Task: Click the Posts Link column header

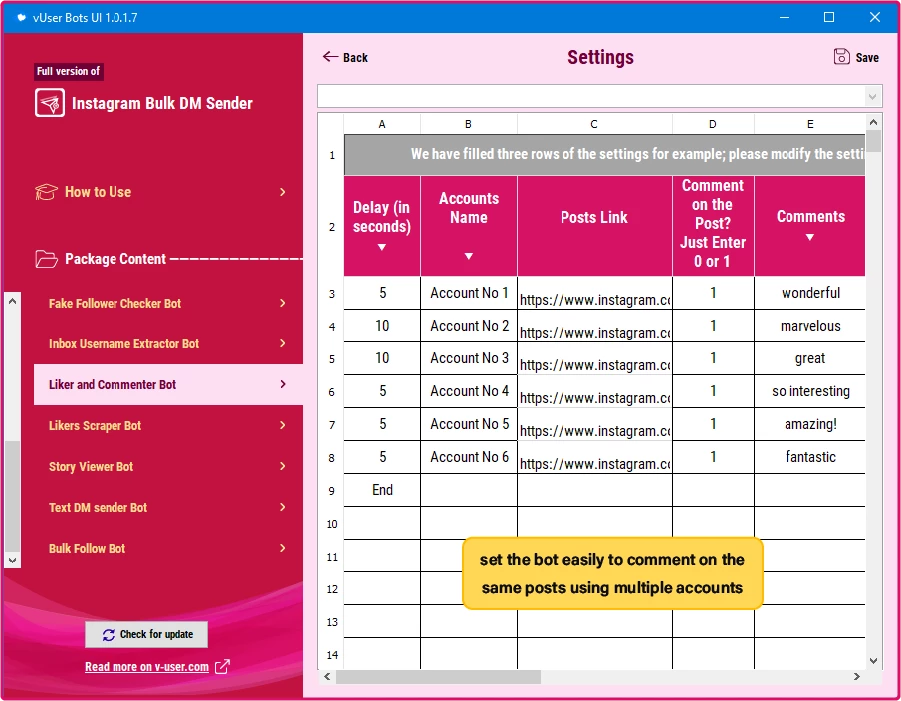Action: pyautogui.click(x=595, y=226)
